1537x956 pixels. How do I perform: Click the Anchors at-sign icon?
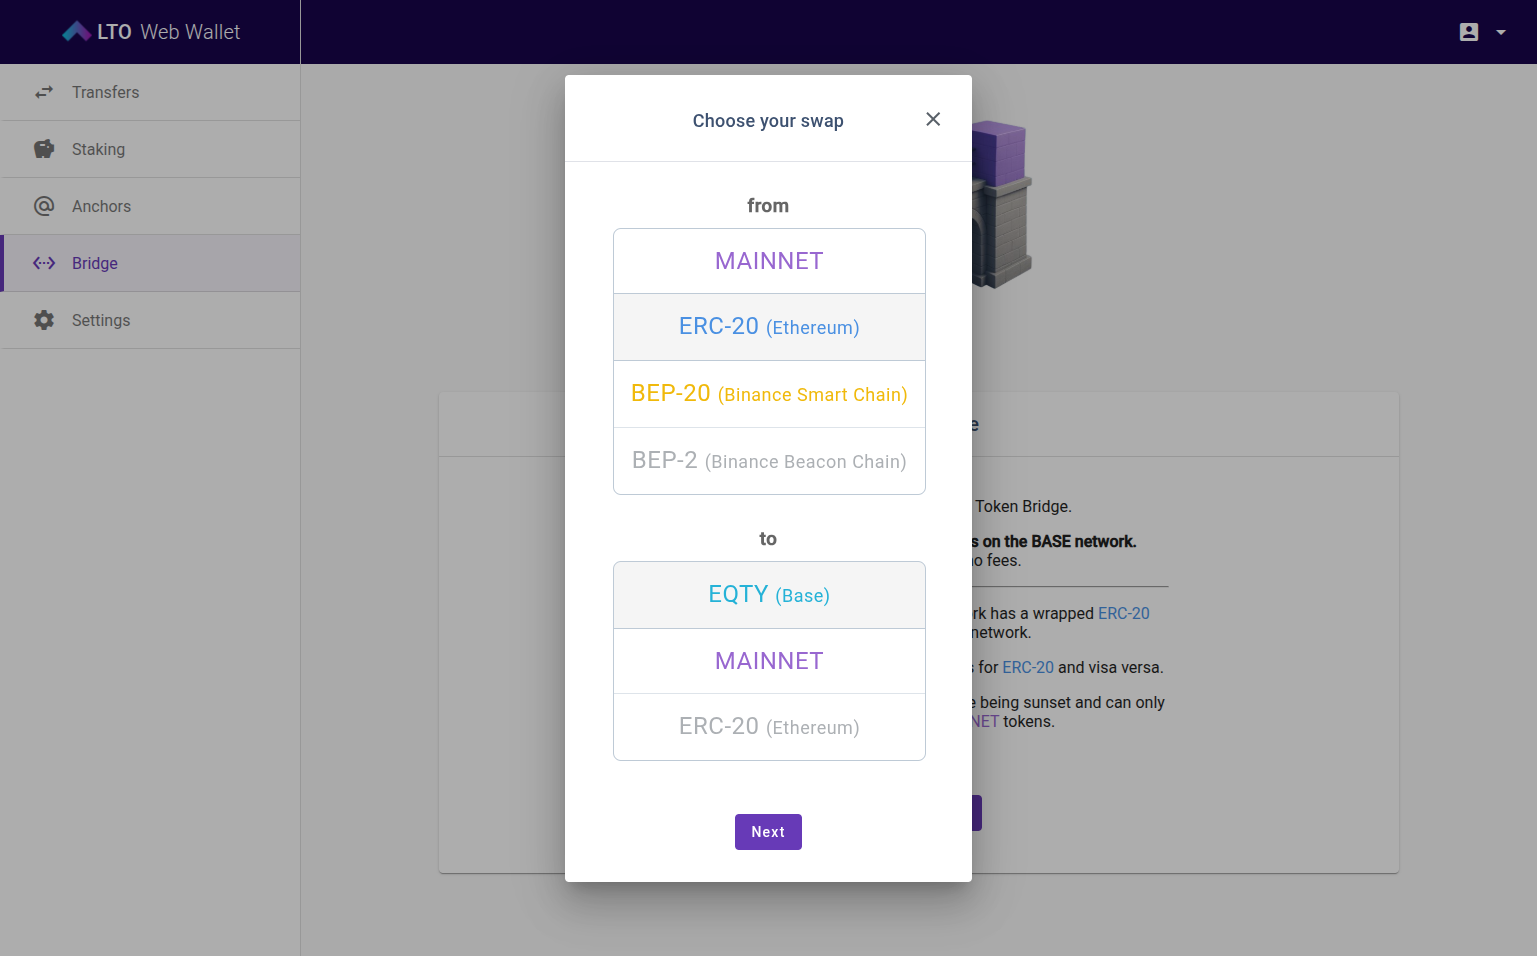click(x=44, y=206)
